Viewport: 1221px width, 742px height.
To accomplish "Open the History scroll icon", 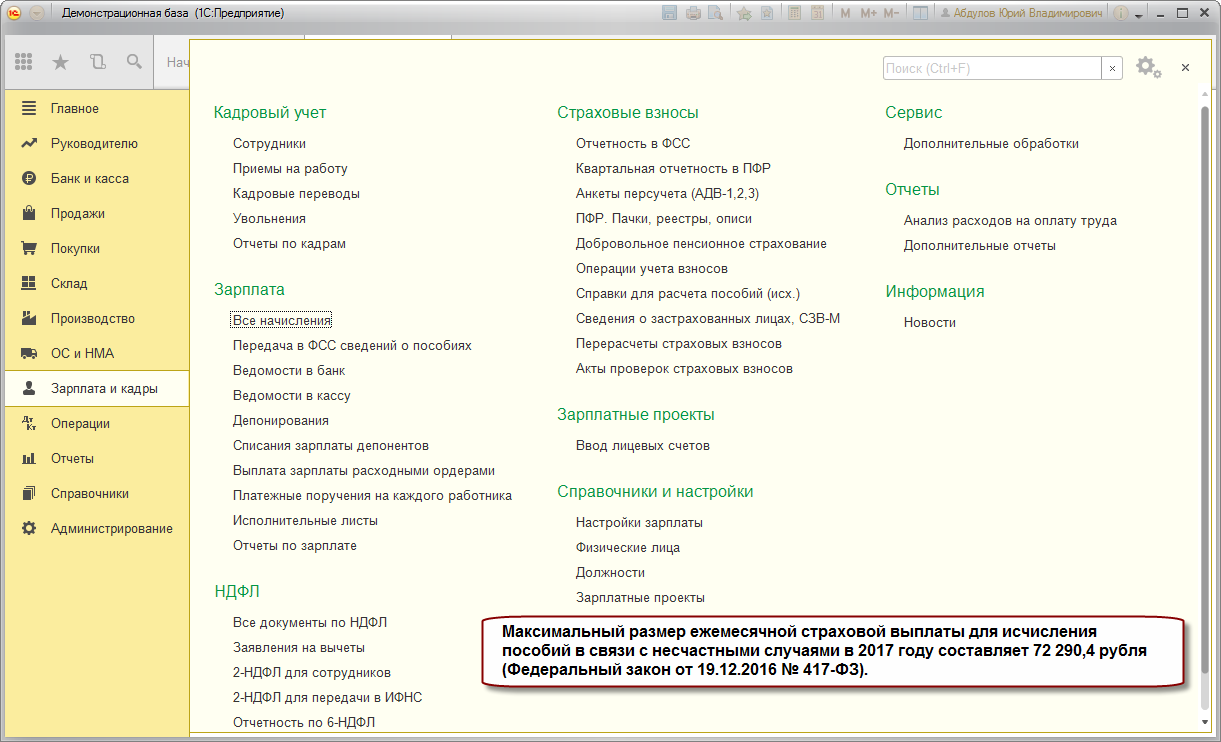I will pos(97,62).
